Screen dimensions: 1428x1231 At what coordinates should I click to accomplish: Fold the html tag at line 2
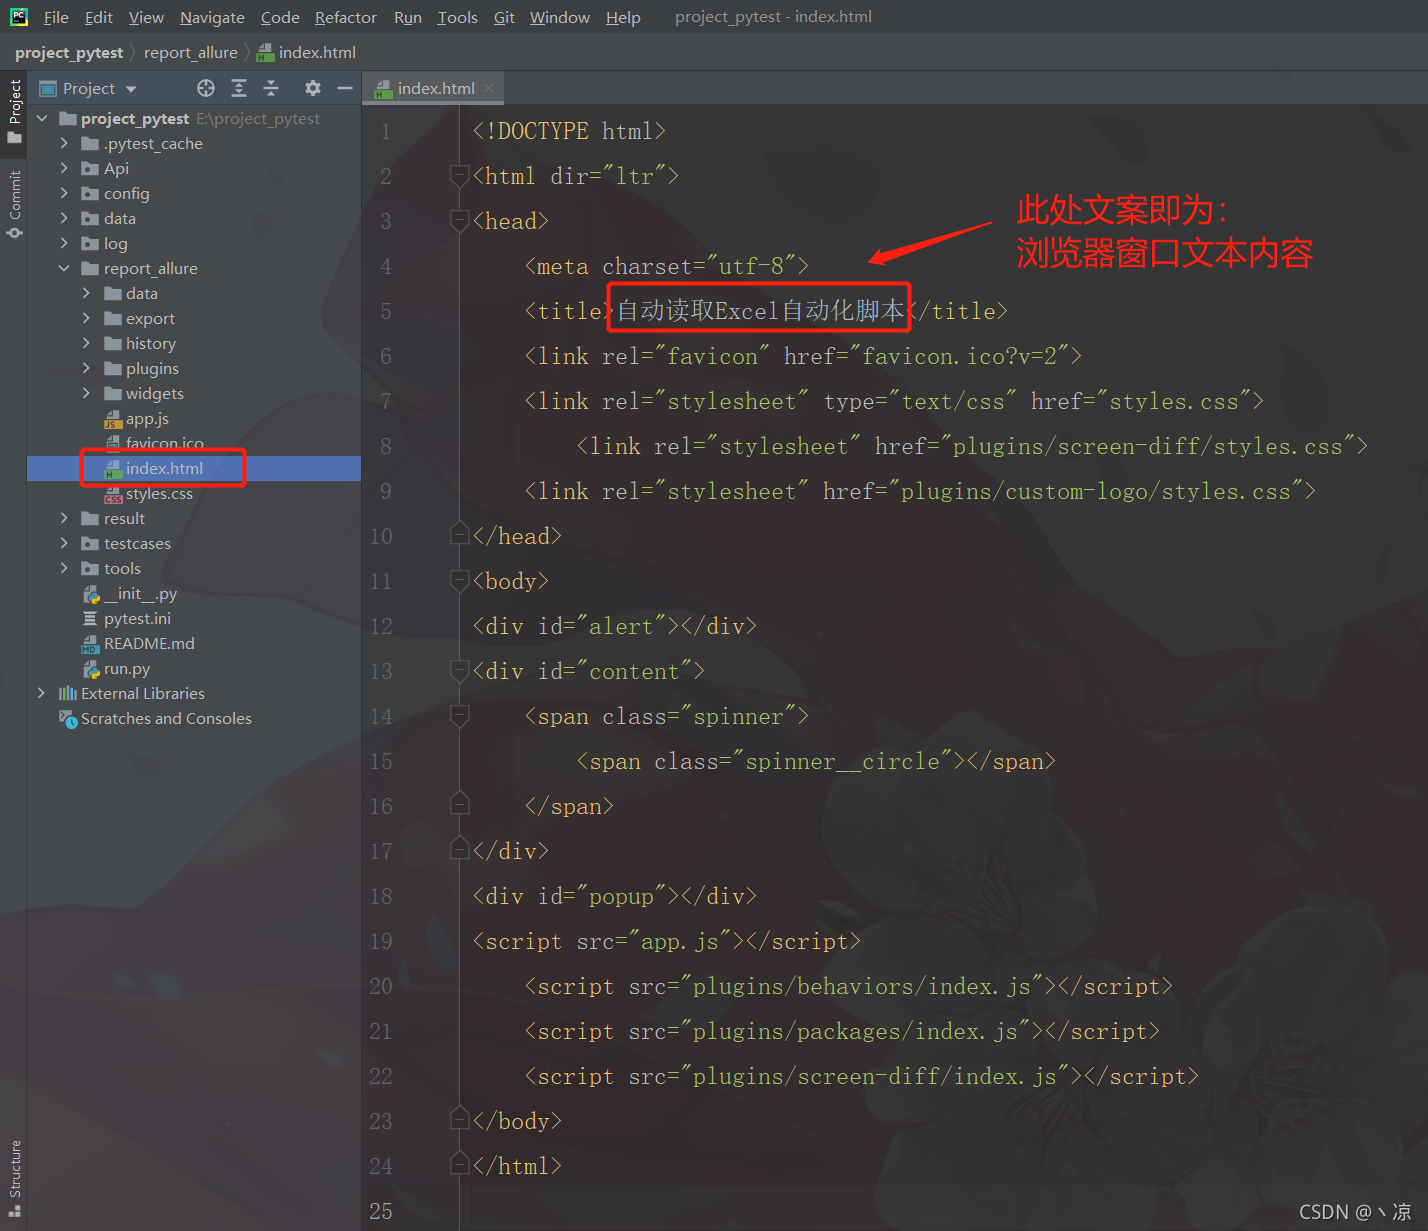coord(460,176)
